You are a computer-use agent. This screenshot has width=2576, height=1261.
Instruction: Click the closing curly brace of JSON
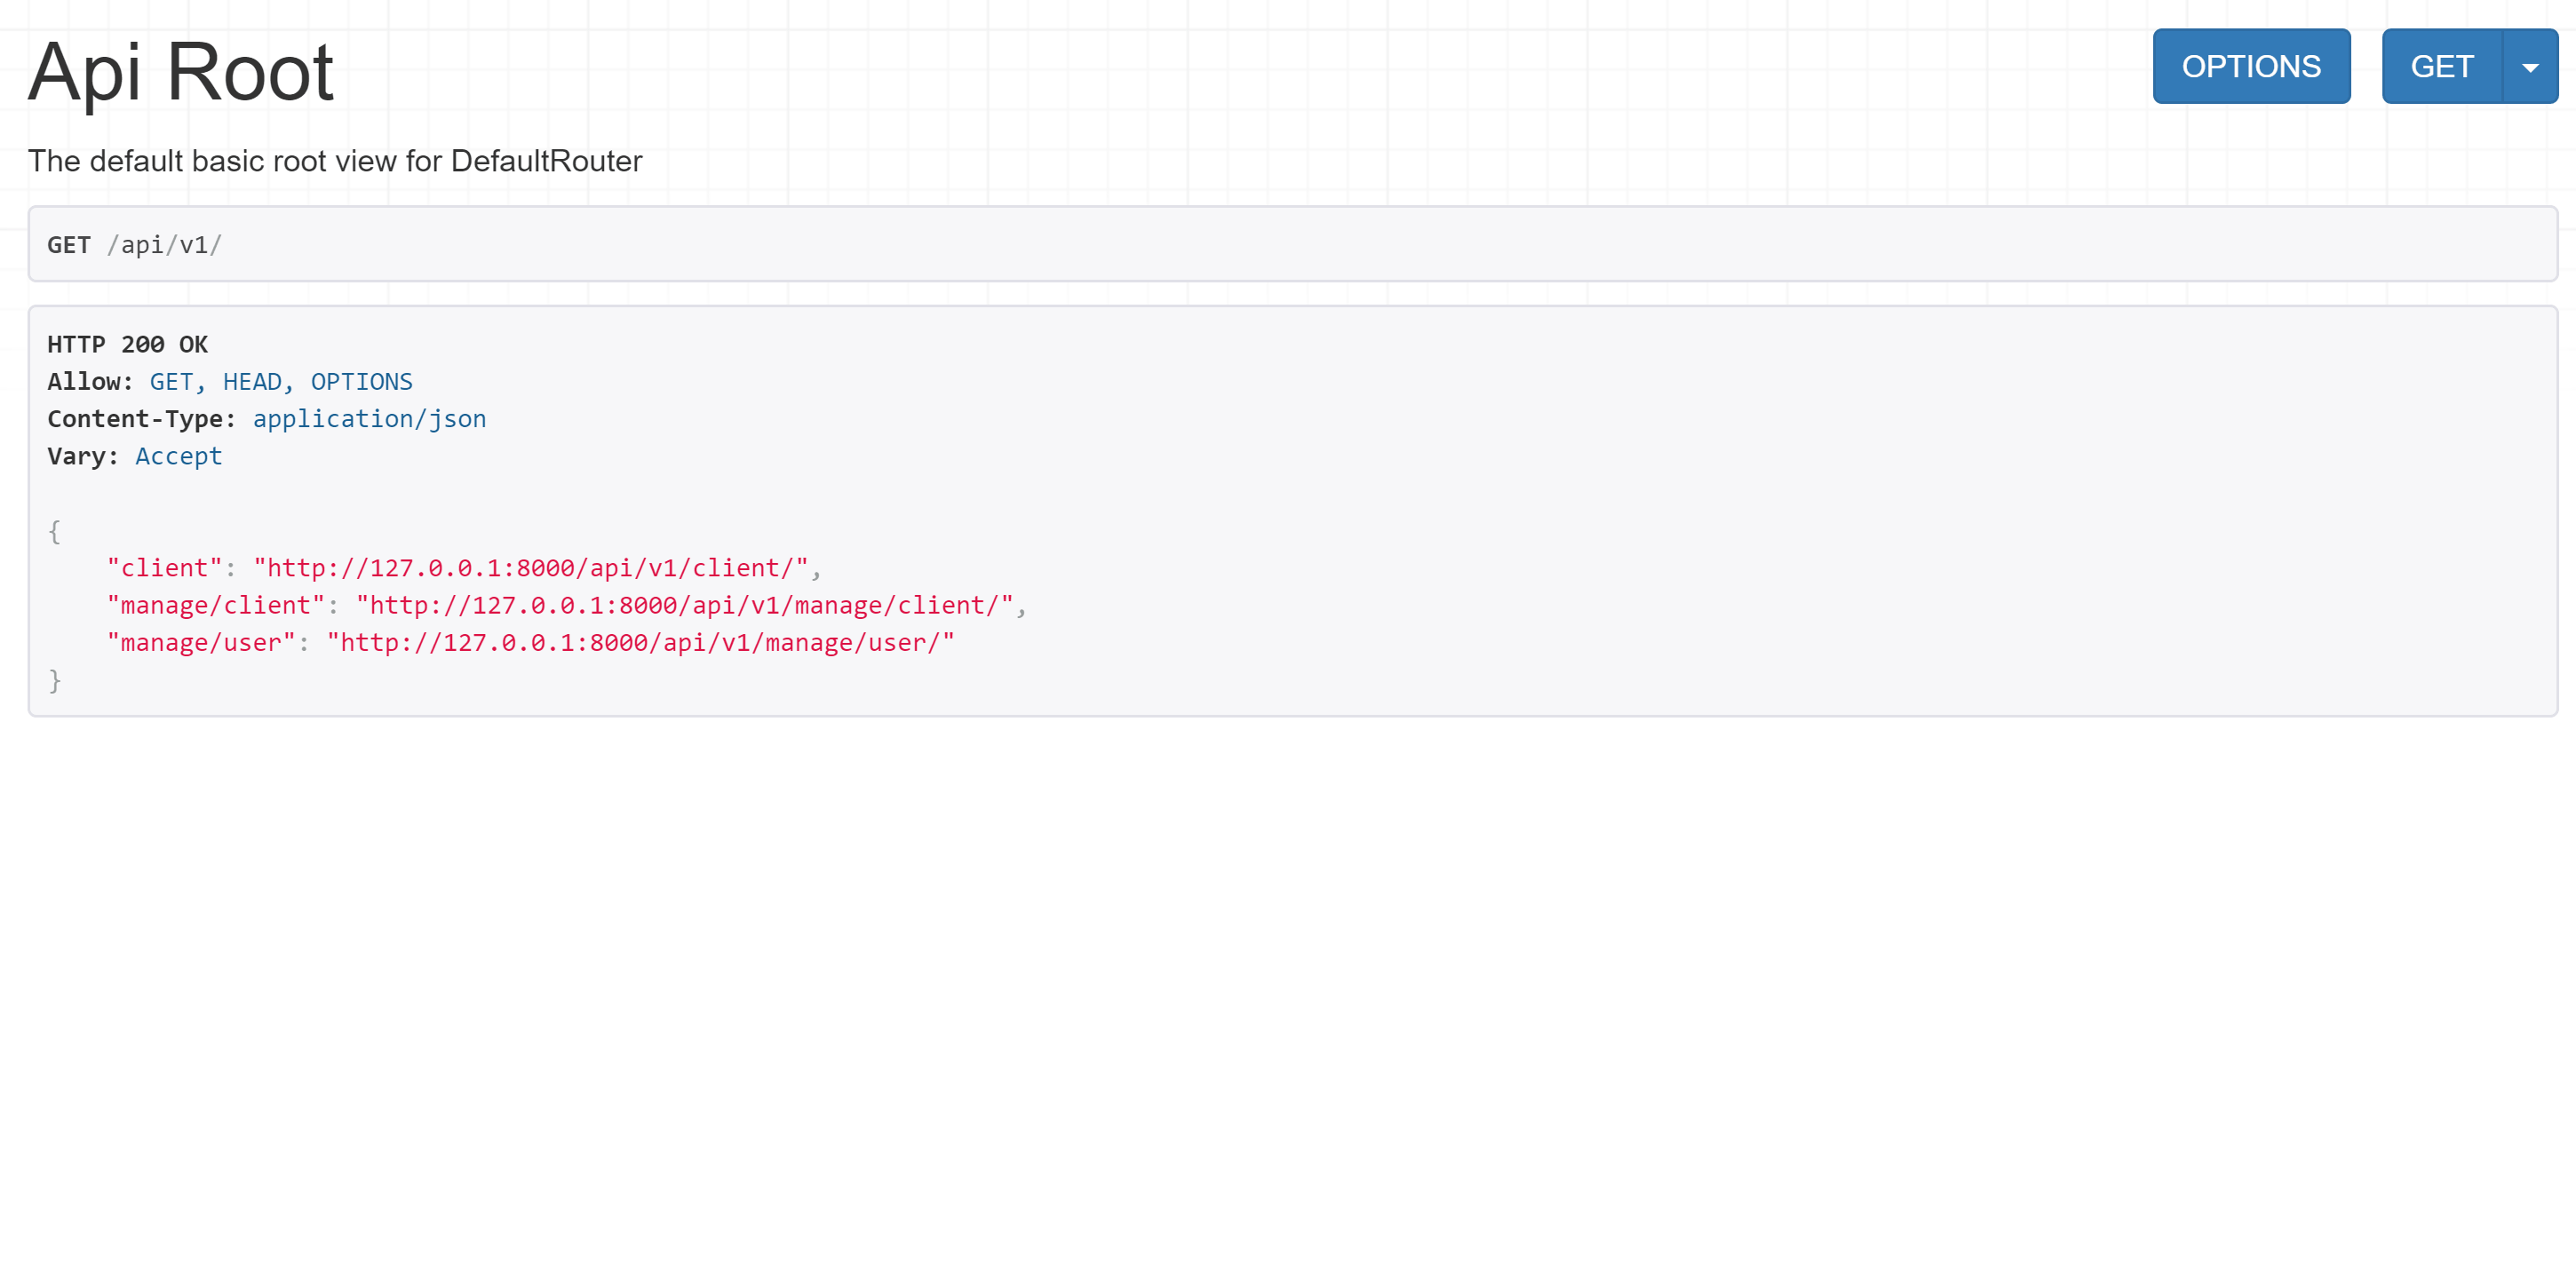55,680
